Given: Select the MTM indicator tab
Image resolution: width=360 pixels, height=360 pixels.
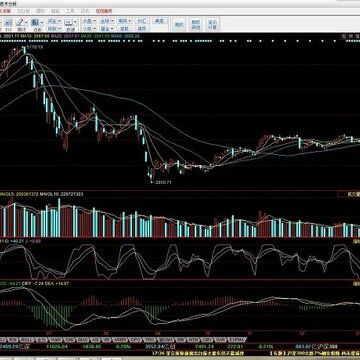Looking at the screenshot, I should (191, 340).
